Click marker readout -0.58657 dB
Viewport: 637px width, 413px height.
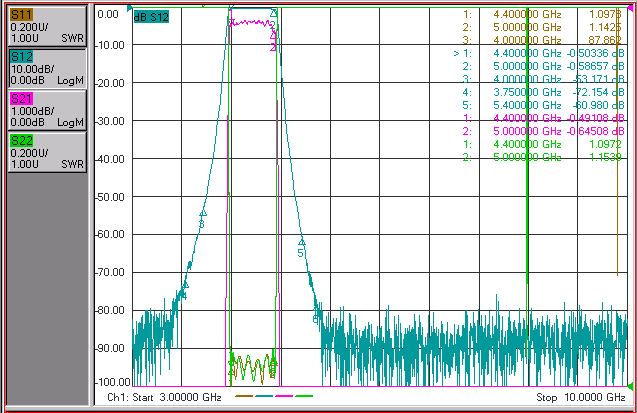[x=596, y=66]
